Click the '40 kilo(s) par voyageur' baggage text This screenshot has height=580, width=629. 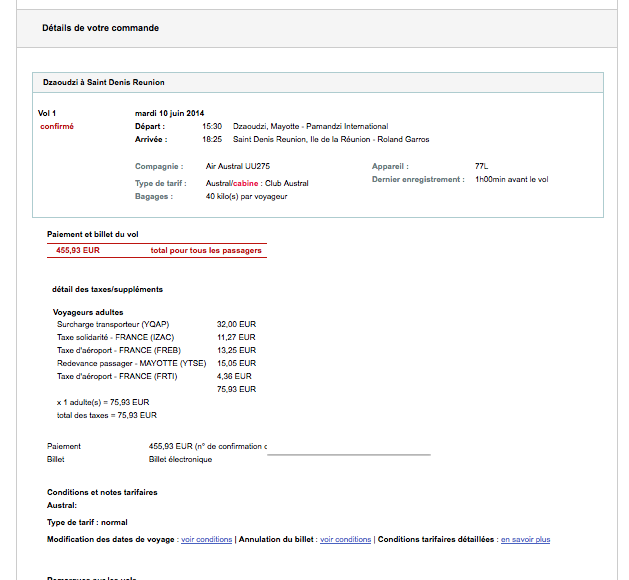[246, 197]
